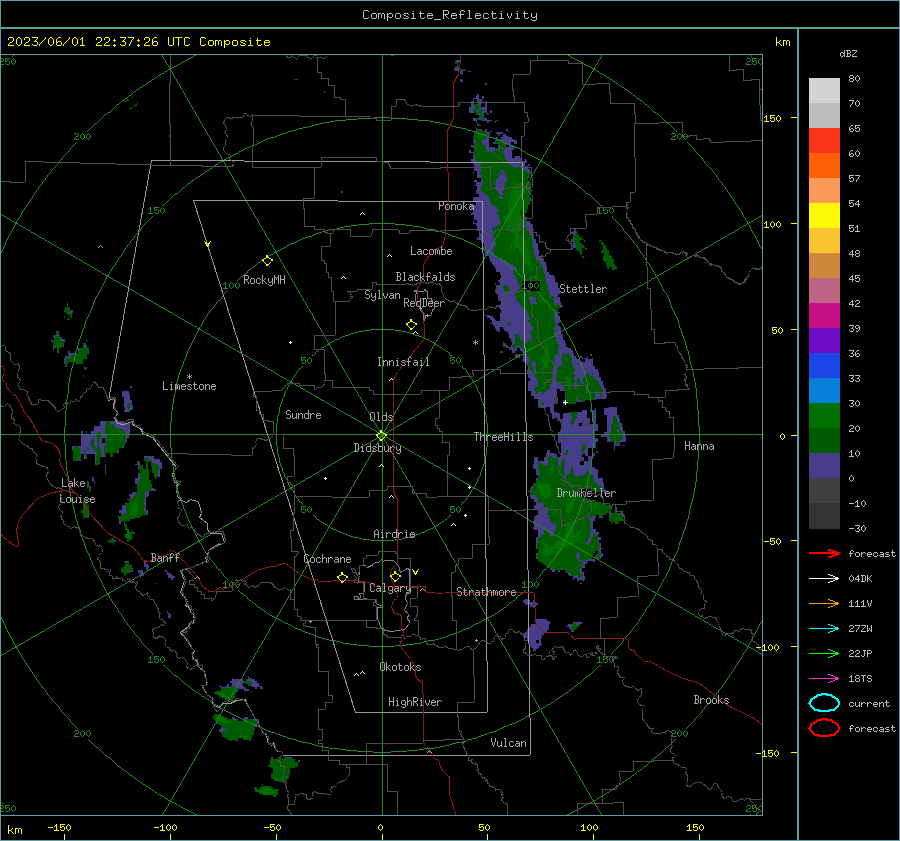Click the timestamp 2023/06/01 22:37:26 UTC Composite

click(x=138, y=42)
